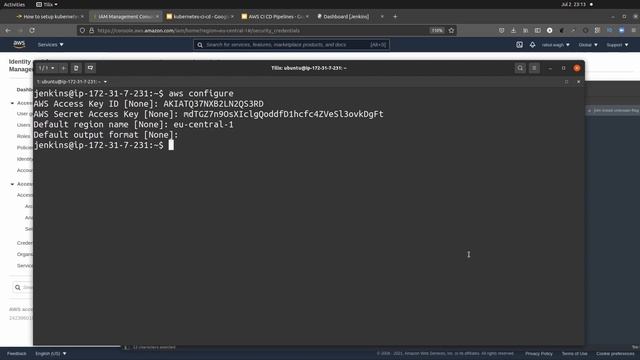Open the Global region dropdown
The height and width of the screenshot is (360, 640).
pos(588,44)
